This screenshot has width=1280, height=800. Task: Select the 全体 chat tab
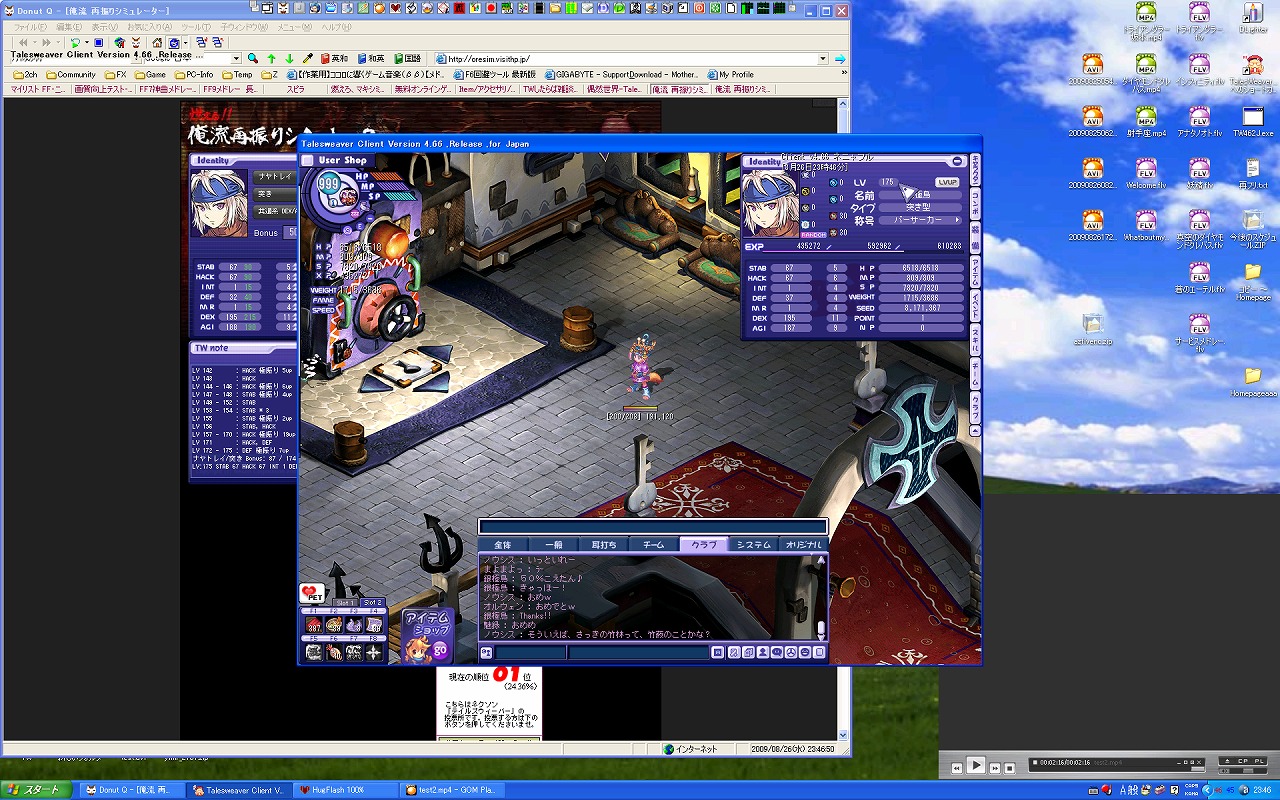(502, 545)
